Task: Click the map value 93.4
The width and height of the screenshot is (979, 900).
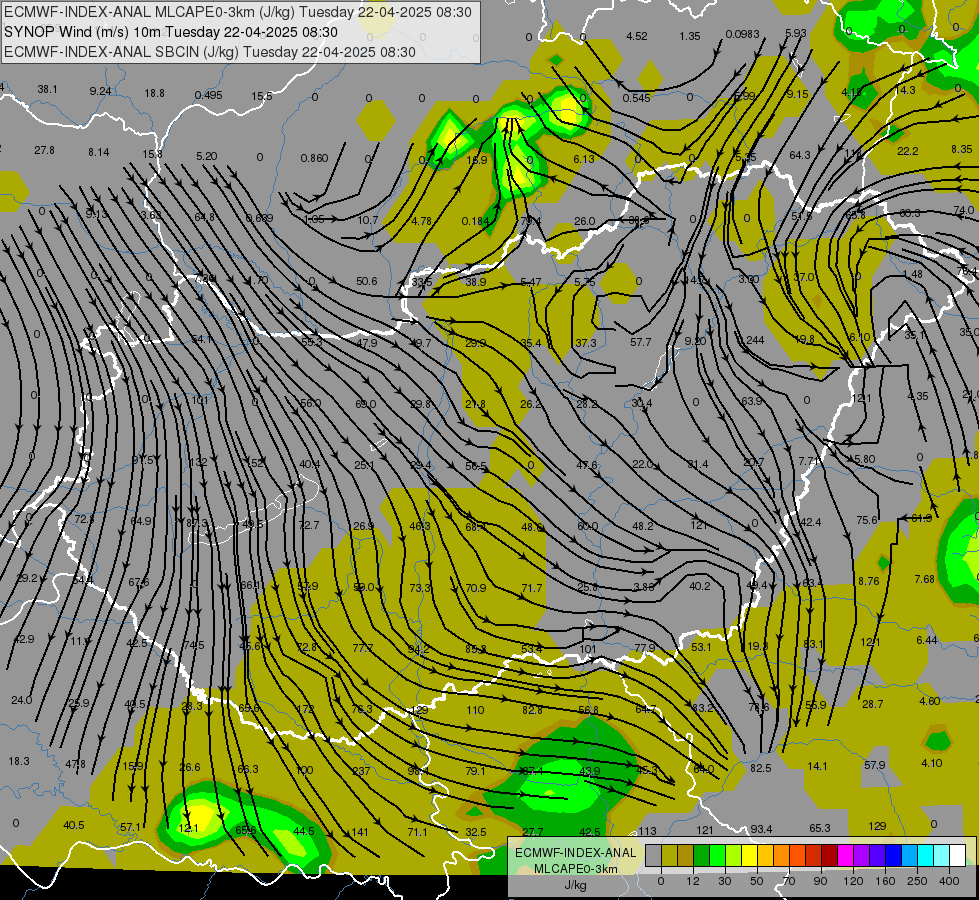Action: (761, 829)
